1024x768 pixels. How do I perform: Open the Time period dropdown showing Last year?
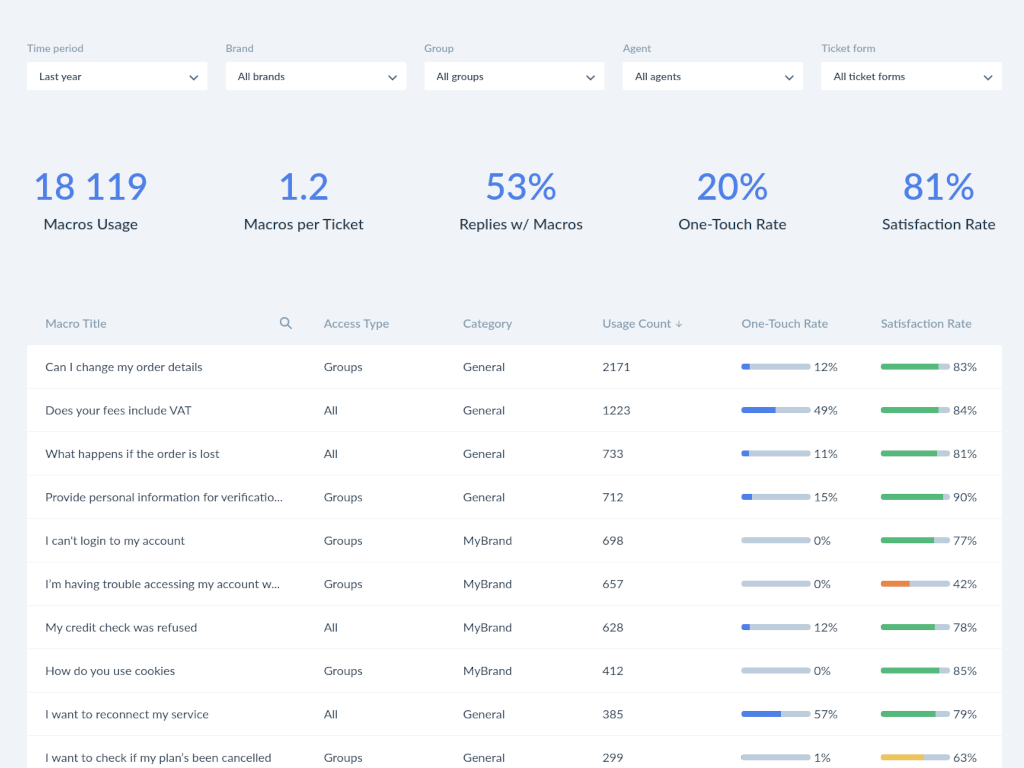(x=117, y=76)
